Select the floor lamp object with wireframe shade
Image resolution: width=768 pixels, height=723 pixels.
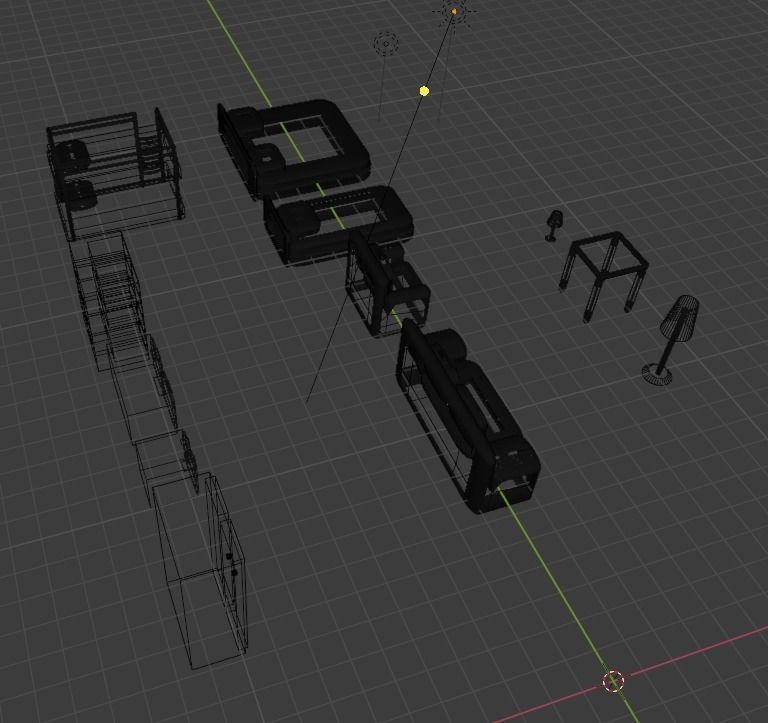pos(671,340)
